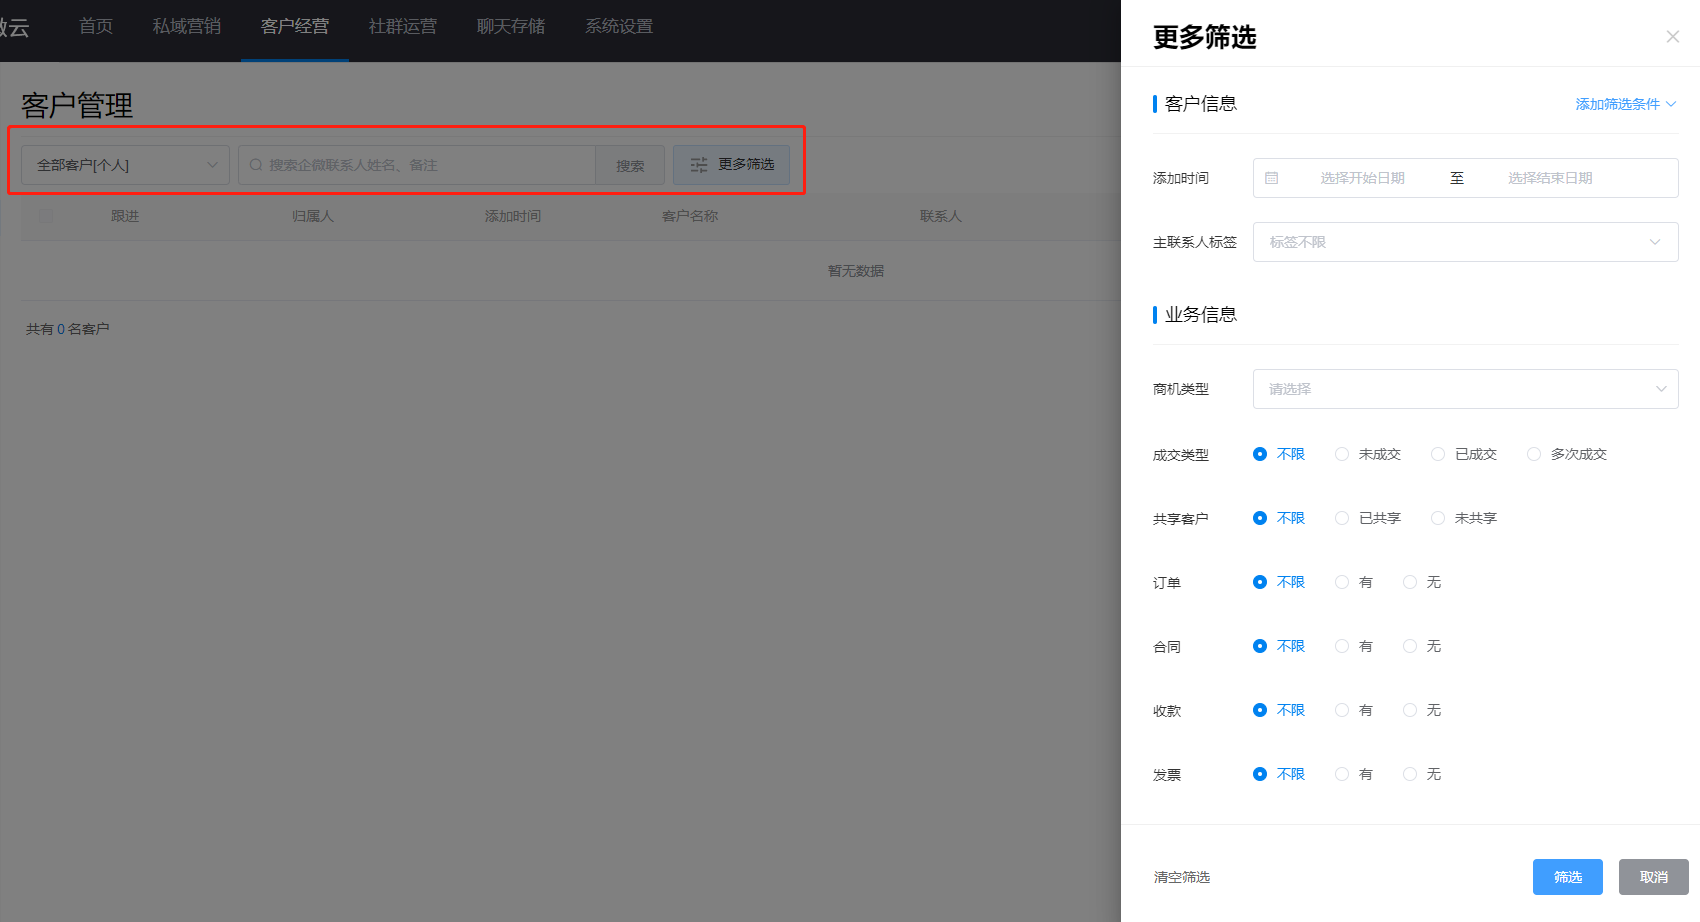Choose 有 option for 订单
The width and height of the screenshot is (1700, 922).
tap(1342, 582)
